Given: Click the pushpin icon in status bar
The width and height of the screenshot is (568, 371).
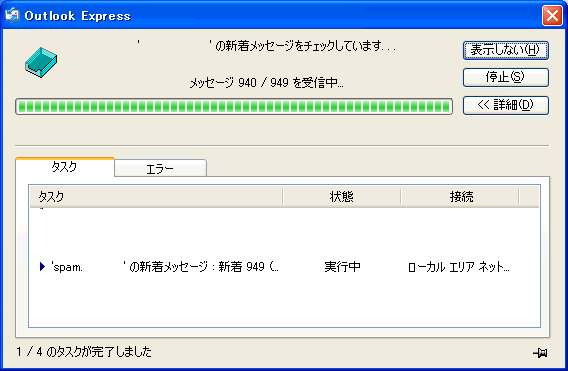Looking at the screenshot, I should point(540,353).
